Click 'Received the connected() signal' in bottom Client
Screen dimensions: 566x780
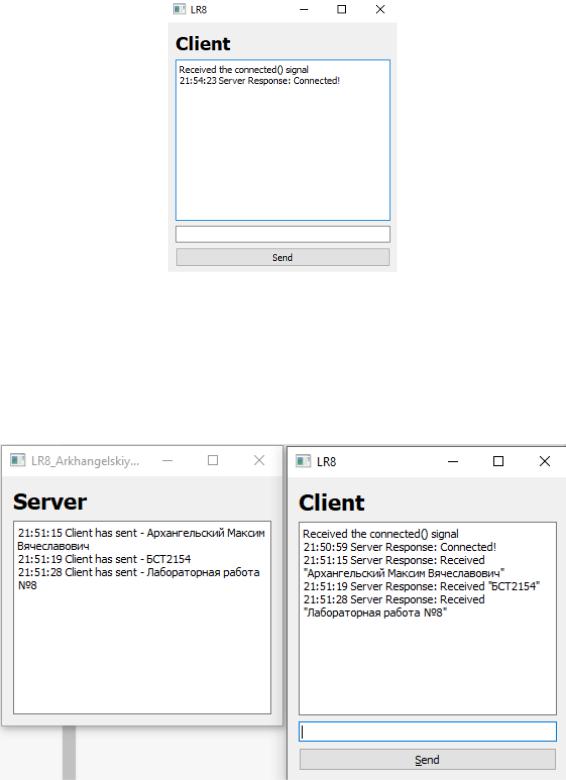381,534
